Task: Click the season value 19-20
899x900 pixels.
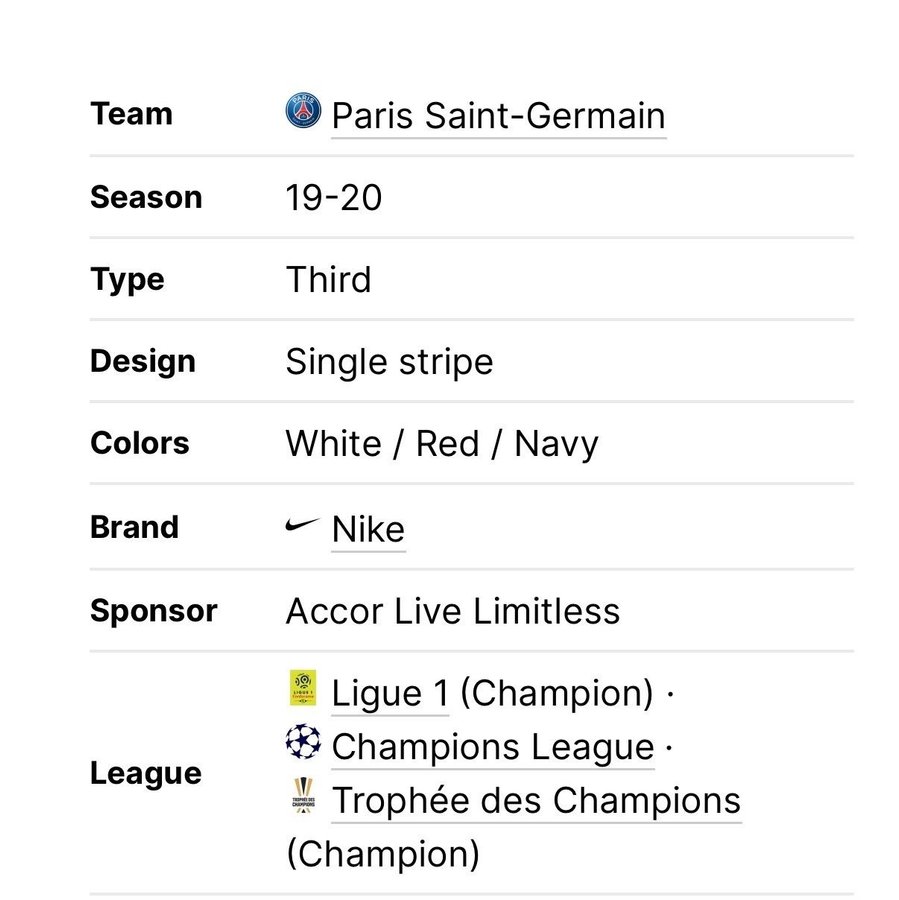Action: tap(334, 198)
